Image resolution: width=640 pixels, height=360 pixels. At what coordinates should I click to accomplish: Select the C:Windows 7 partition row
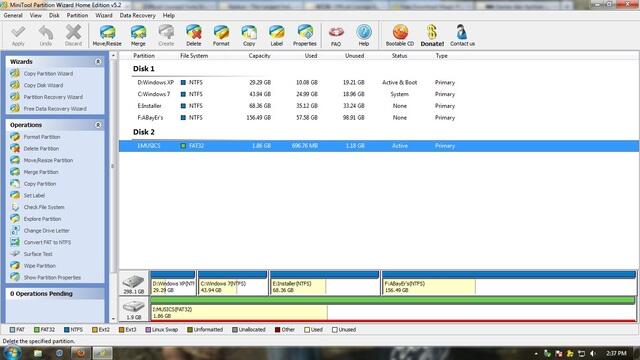(378, 94)
